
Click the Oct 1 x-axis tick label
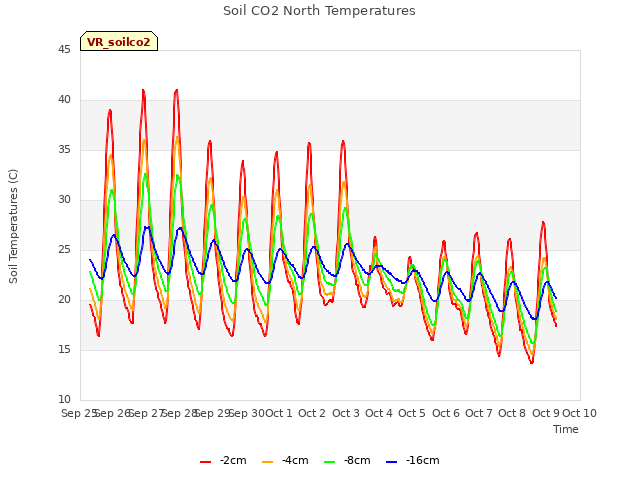tap(279, 413)
